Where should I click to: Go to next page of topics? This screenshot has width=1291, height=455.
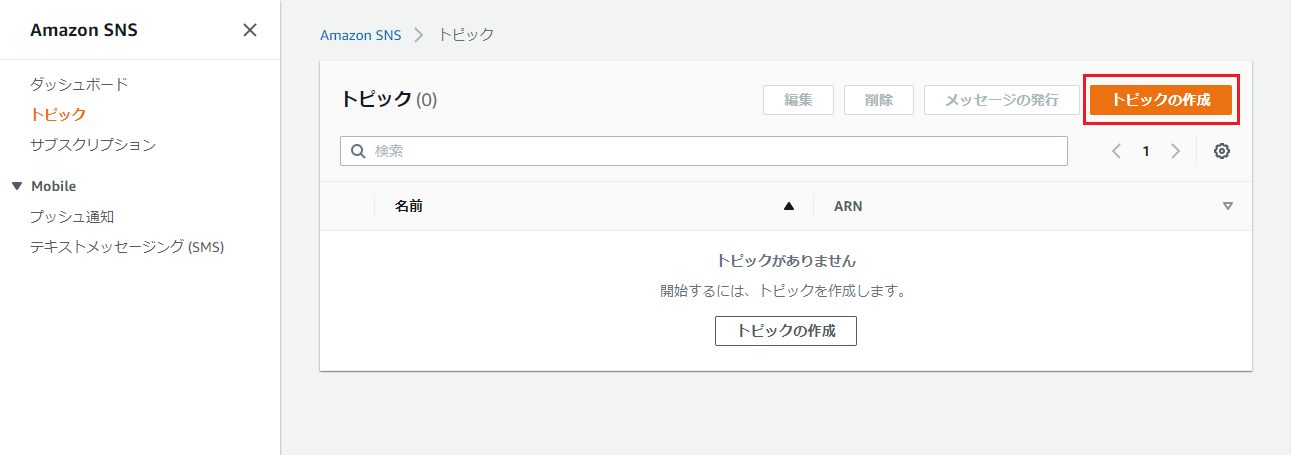pos(1175,151)
